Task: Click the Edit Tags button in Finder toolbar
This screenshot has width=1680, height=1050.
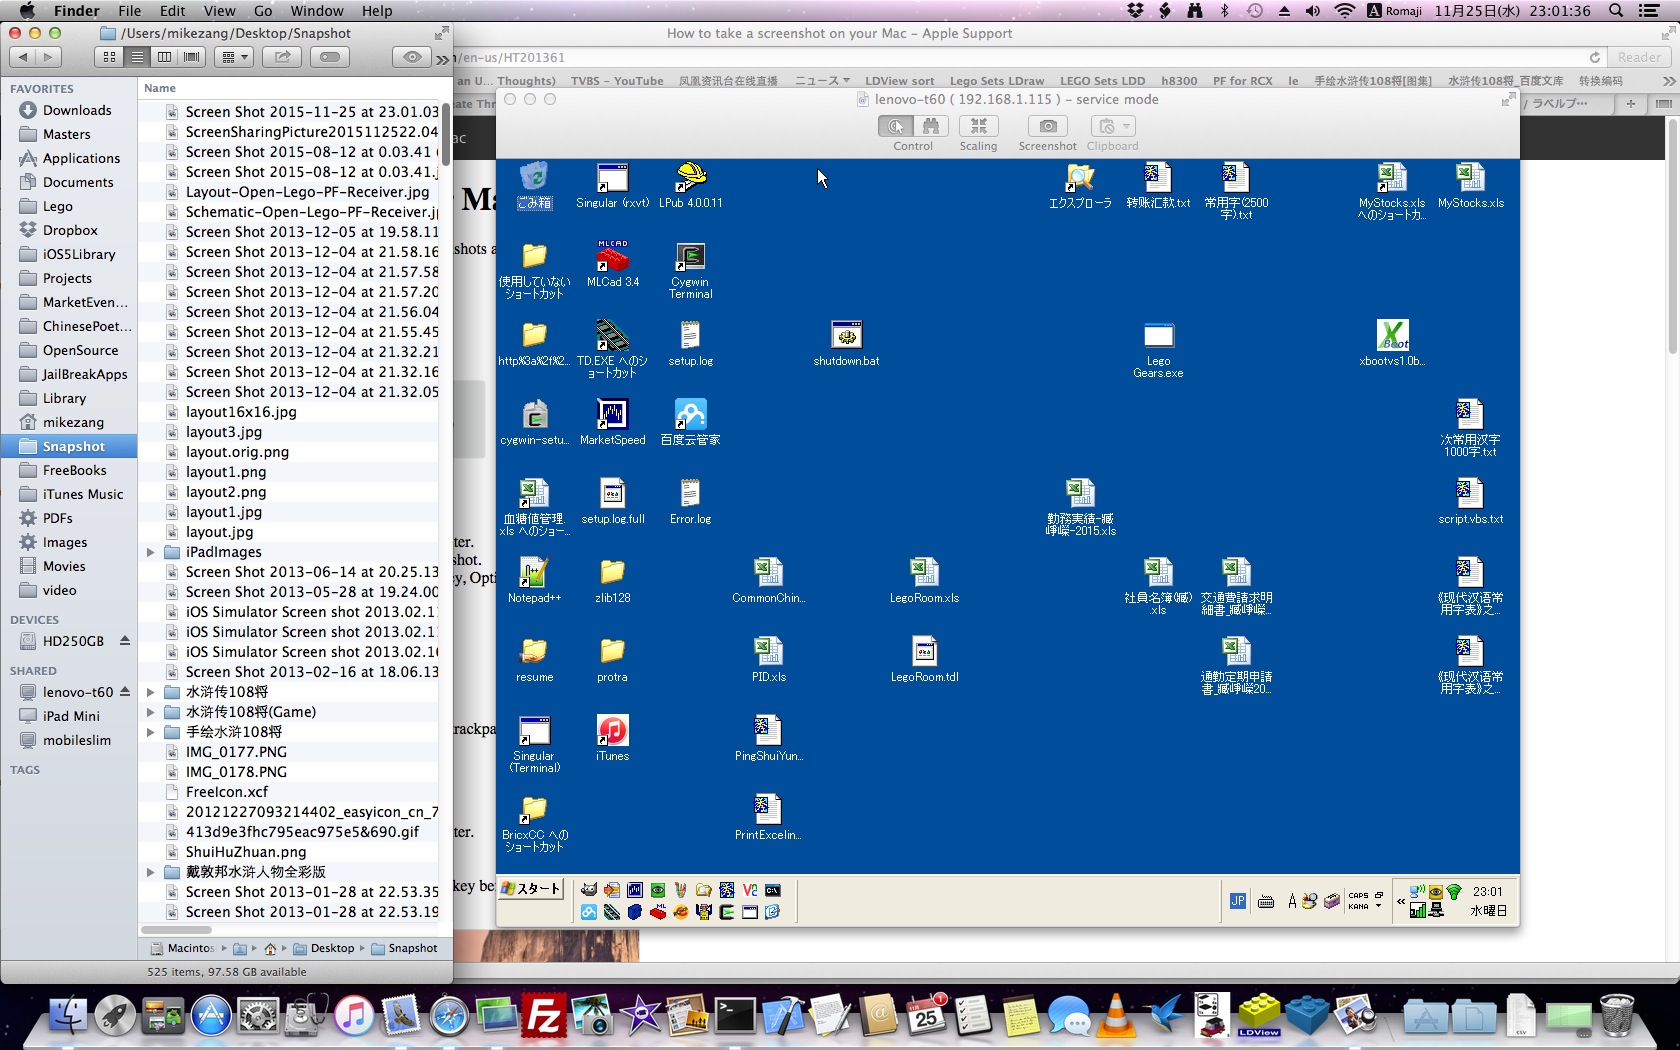Action: pyautogui.click(x=330, y=57)
